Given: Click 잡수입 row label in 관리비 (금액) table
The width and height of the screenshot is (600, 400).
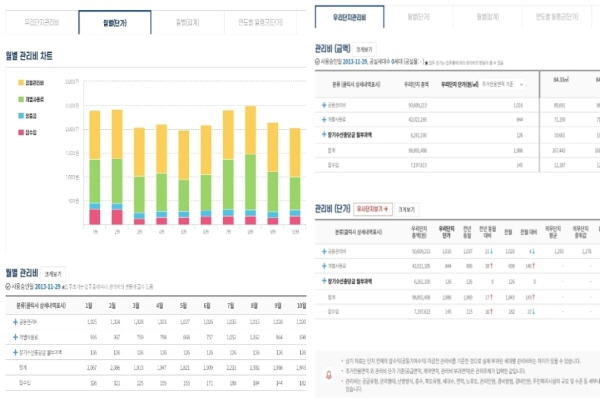Looking at the screenshot, I should [x=333, y=165].
